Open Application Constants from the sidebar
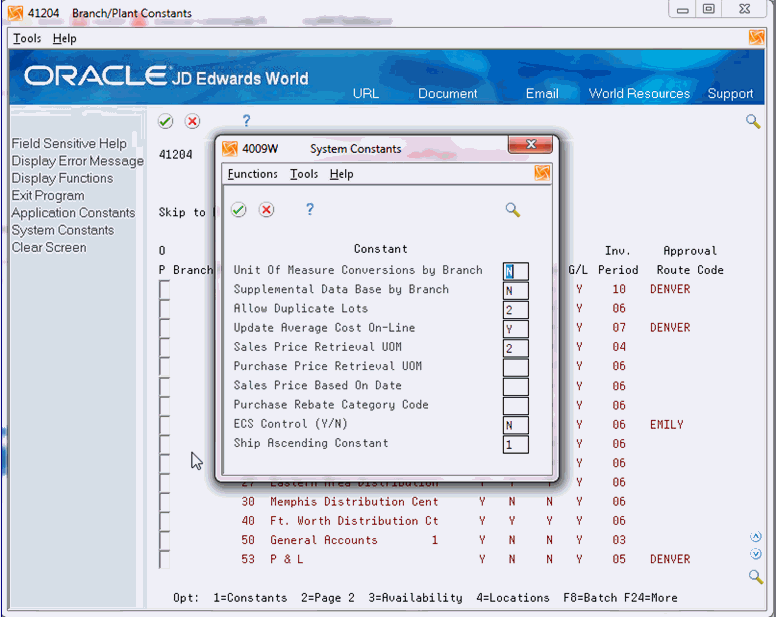 (x=73, y=213)
